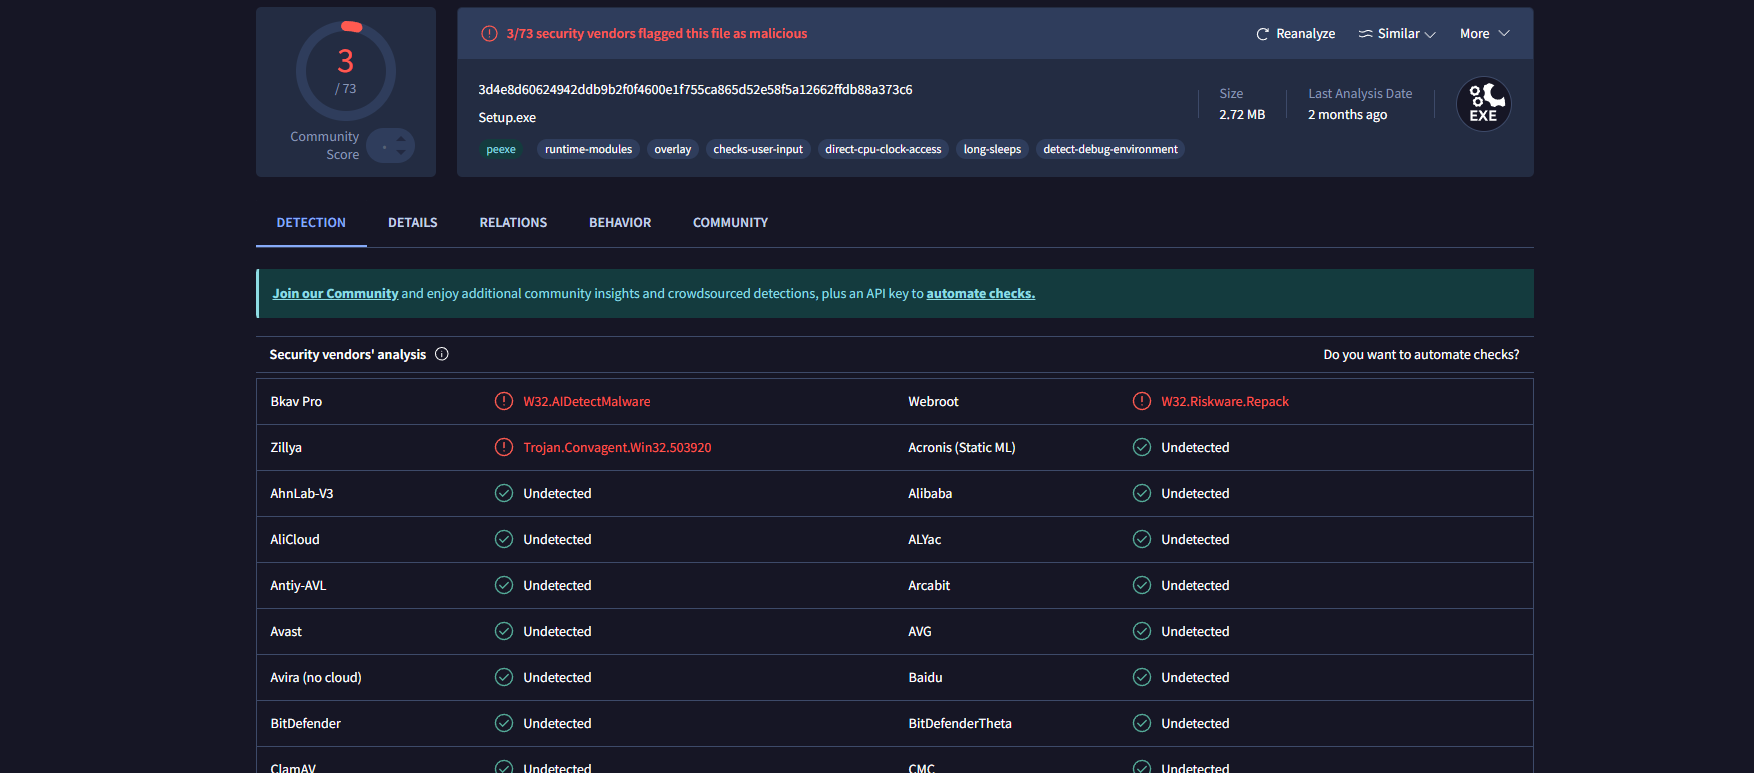Click the check icon in the BitDefenderTheta row
Screen dimensions: 1754x773
tap(1142, 723)
